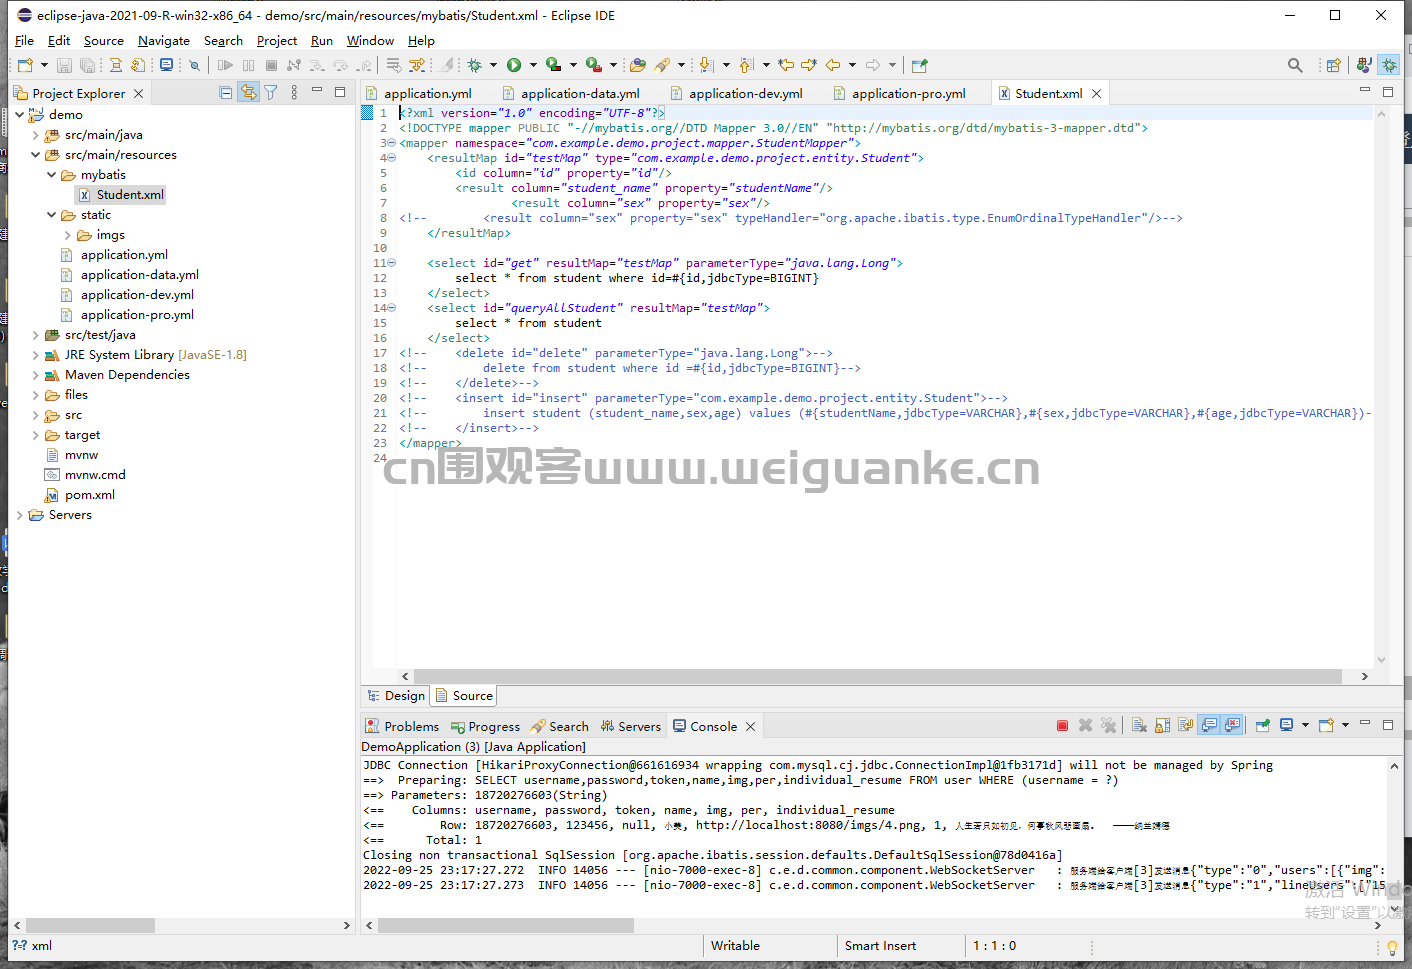1412x969 pixels.
Task: Toggle Link with Editor in Project Explorer
Action: point(248,92)
